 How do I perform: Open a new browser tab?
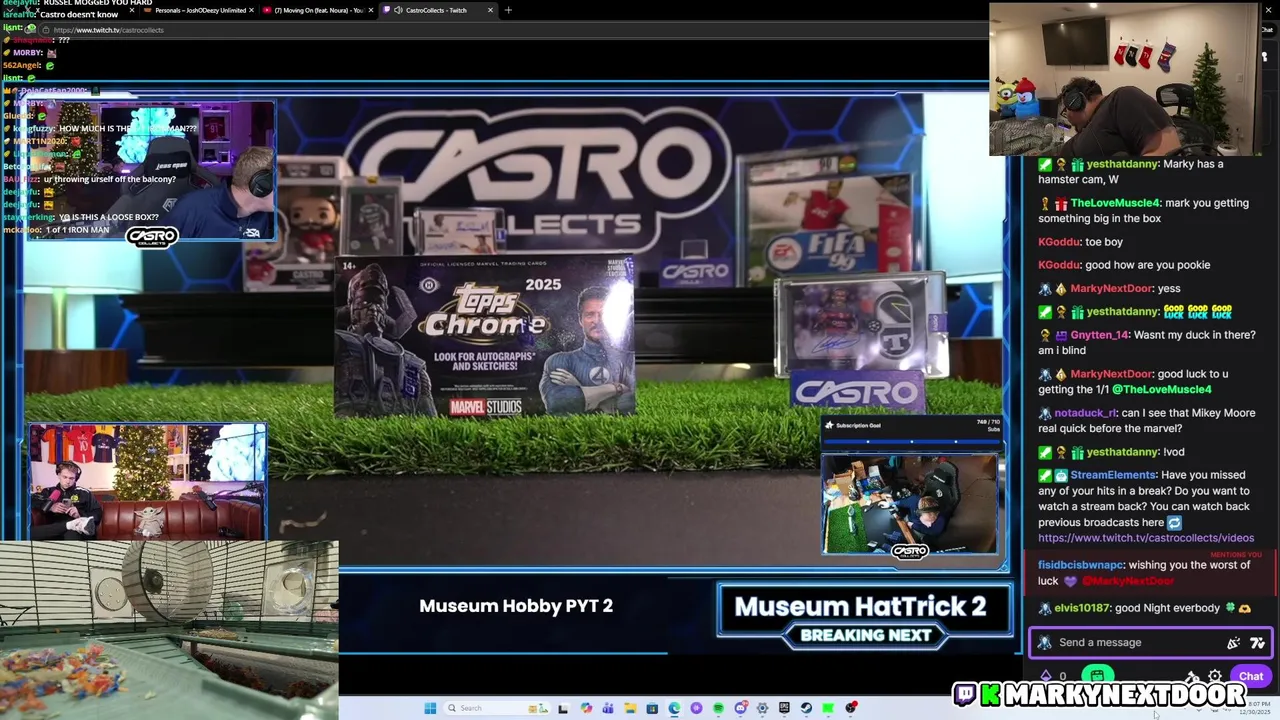(508, 10)
